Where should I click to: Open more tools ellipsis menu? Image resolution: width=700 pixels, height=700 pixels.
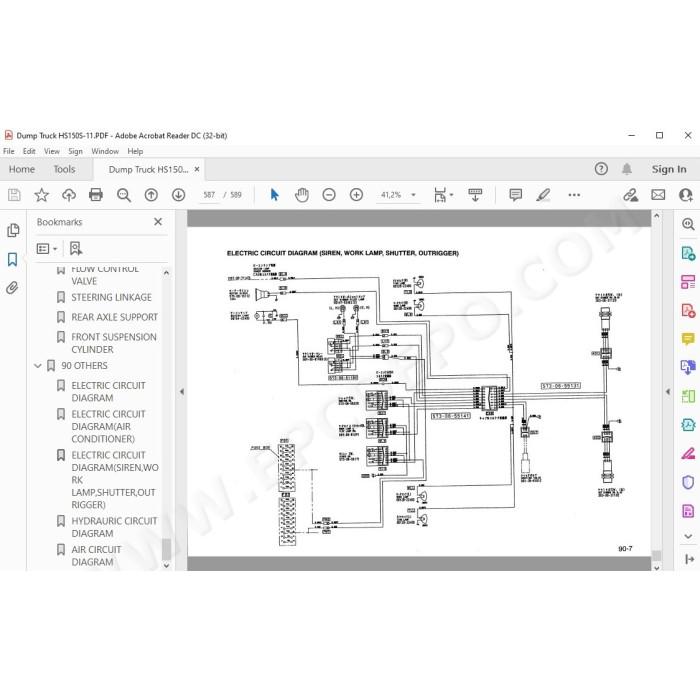pyautogui.click(x=574, y=195)
